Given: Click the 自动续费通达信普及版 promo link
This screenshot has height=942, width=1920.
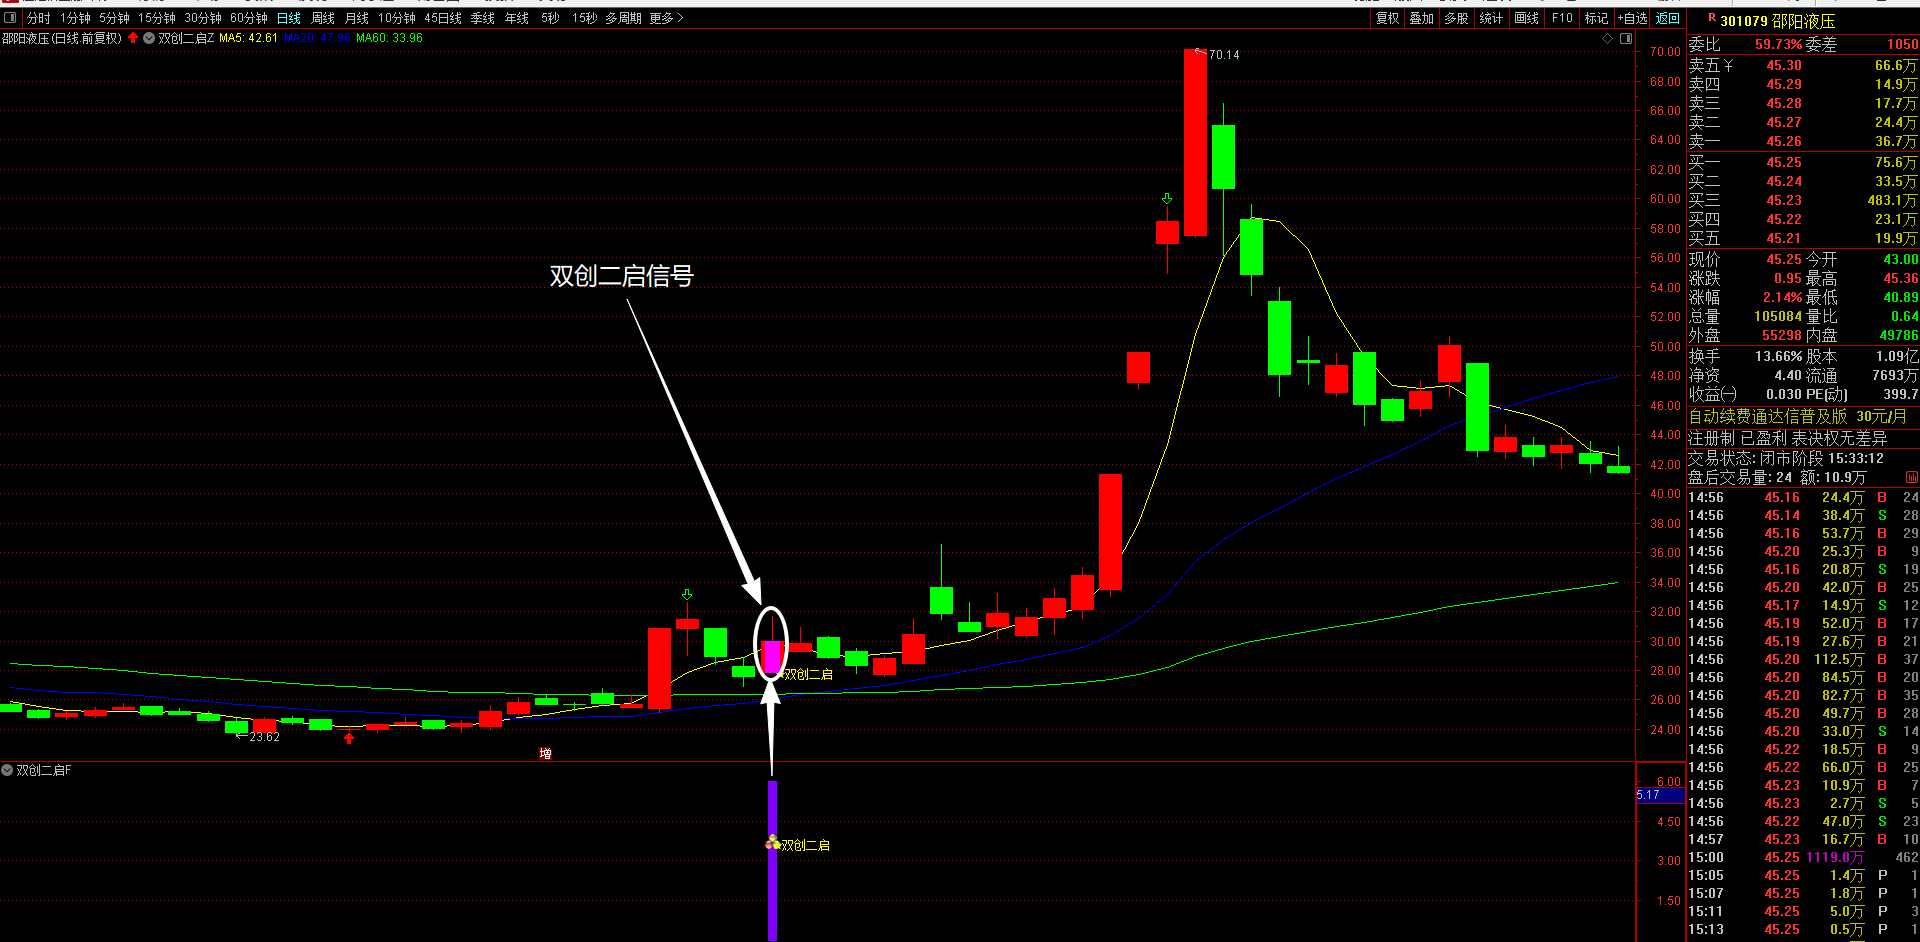Looking at the screenshot, I should pos(1768,416).
